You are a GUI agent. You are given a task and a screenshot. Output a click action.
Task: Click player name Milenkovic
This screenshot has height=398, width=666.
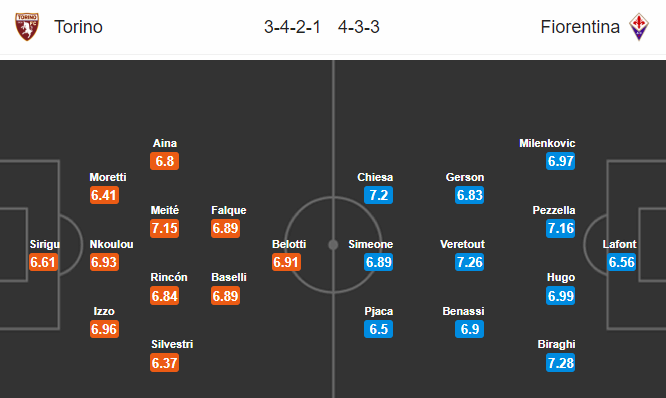coord(547,143)
